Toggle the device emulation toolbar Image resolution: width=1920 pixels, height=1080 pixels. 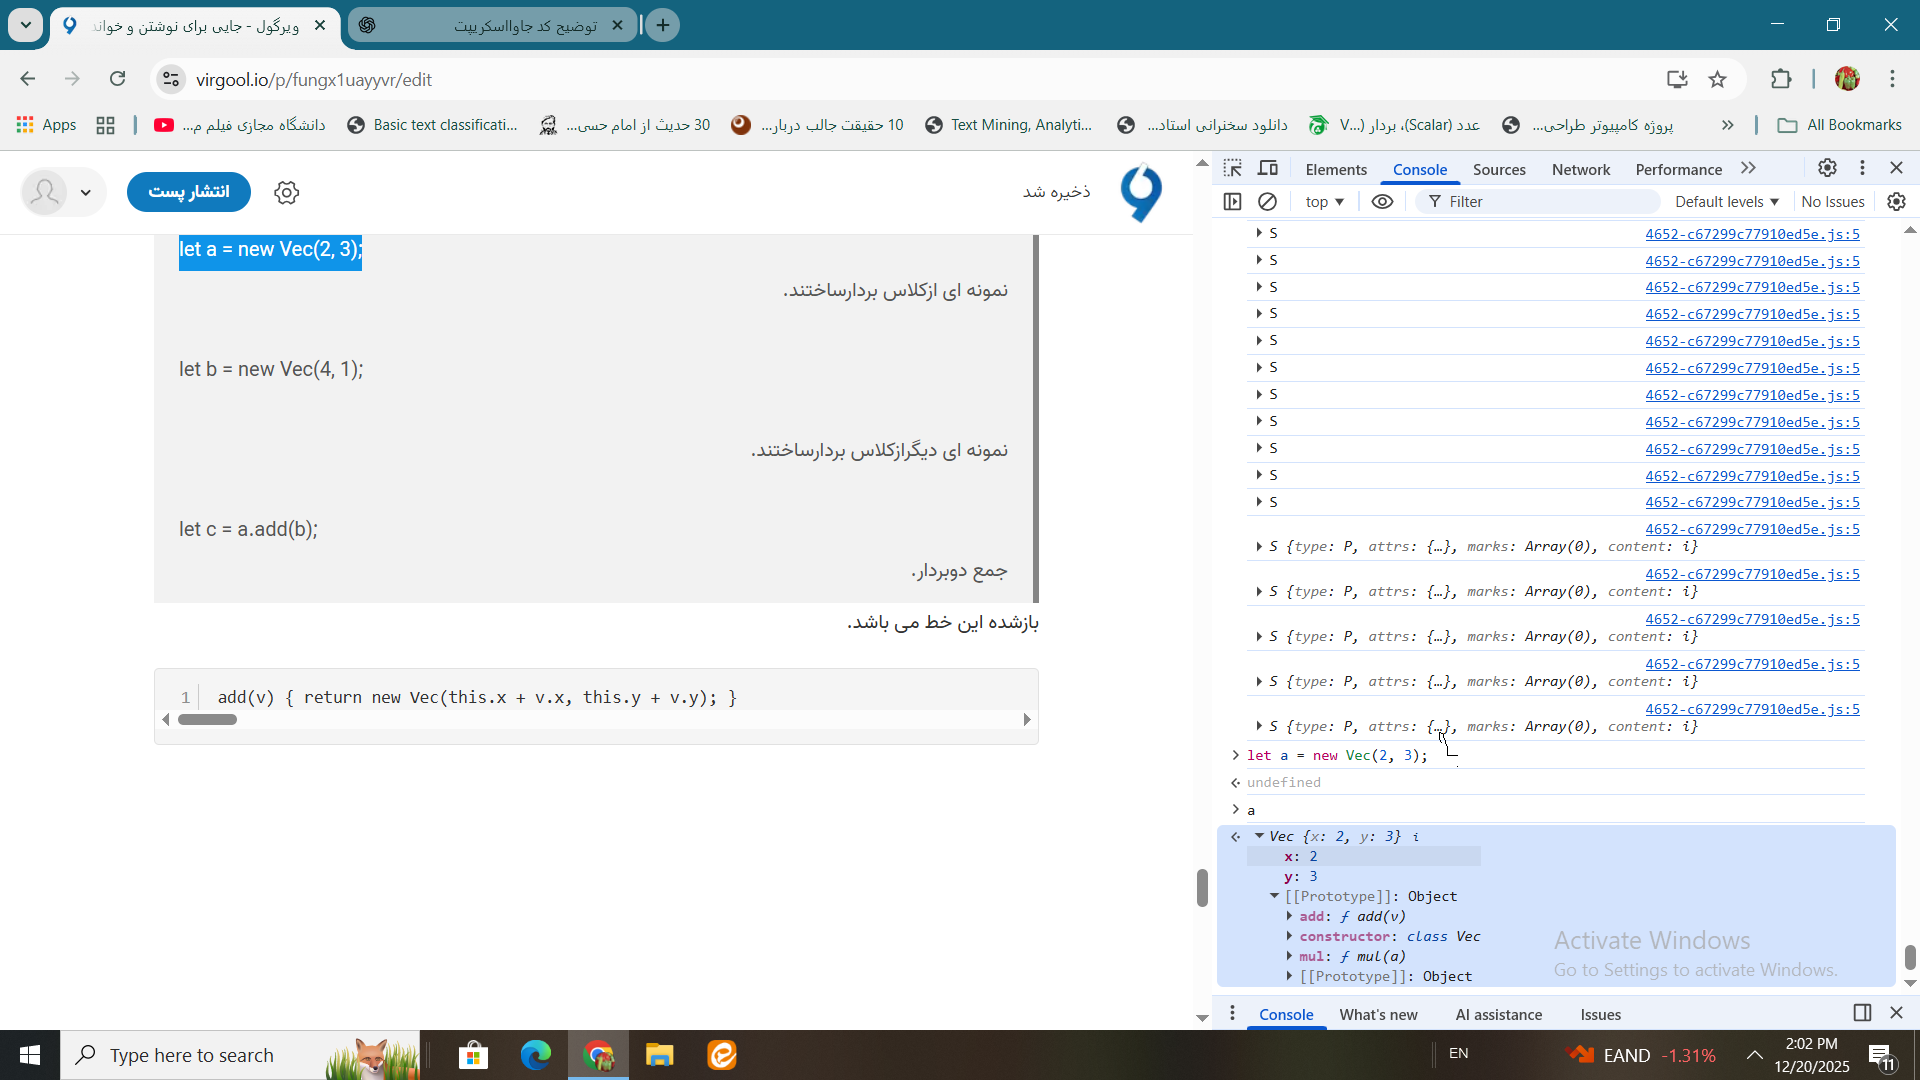[1267, 168]
